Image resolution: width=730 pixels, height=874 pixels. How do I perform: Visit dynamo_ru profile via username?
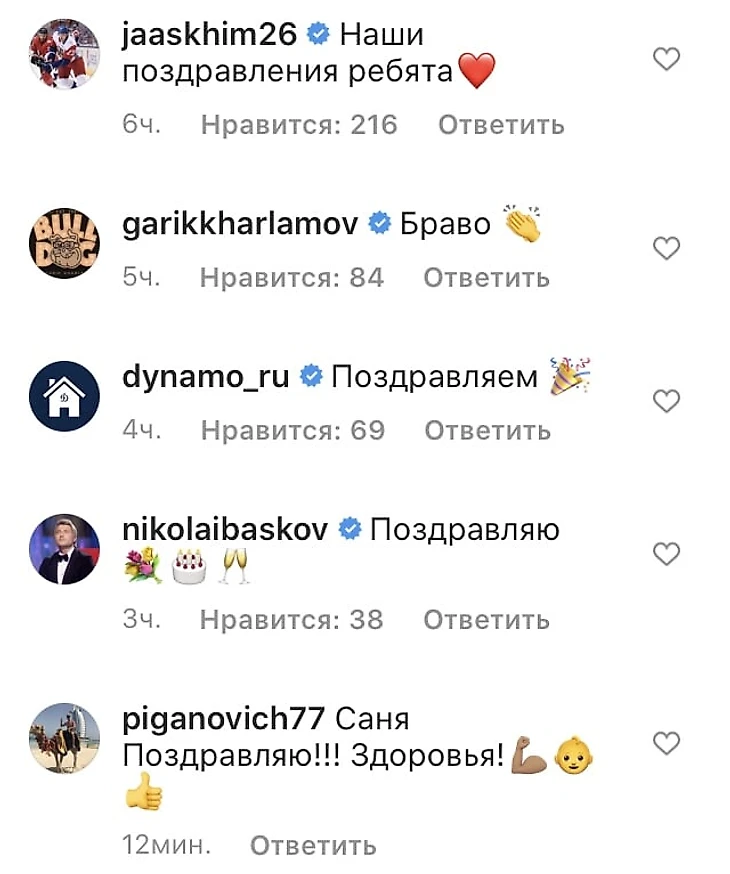pyautogui.click(x=206, y=377)
